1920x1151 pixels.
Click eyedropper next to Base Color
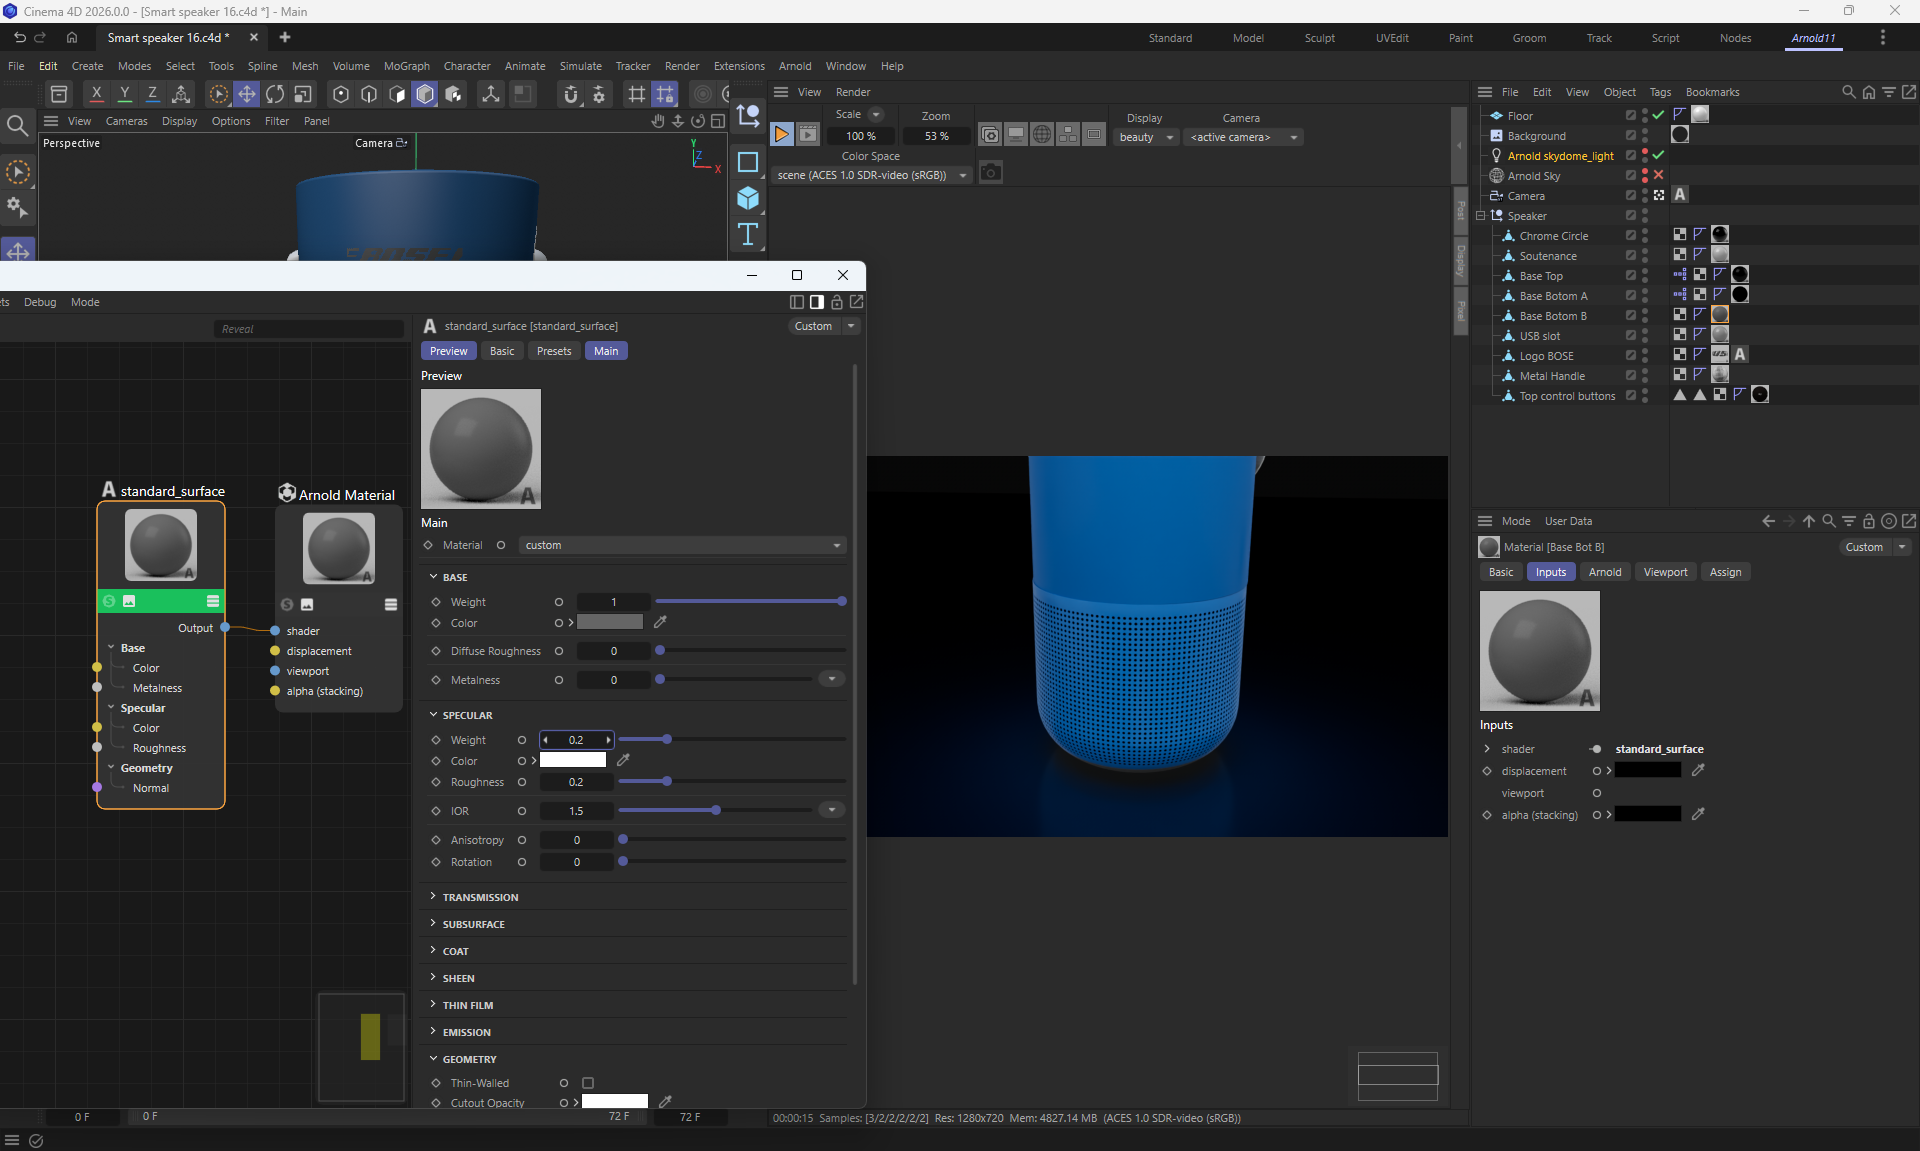(660, 622)
